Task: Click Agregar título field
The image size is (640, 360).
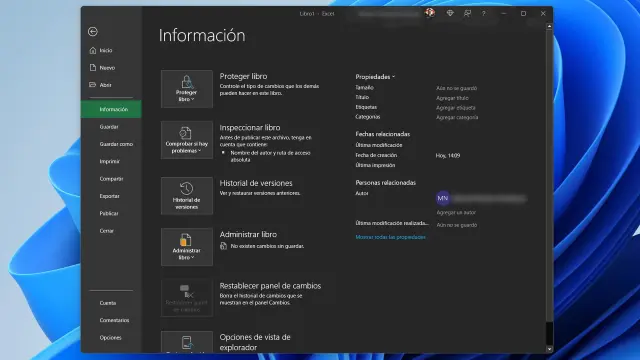Action: 452,98
